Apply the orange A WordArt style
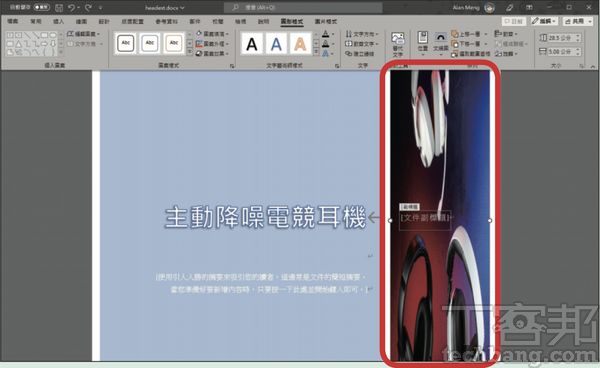Viewport: 600px width, 368px height. click(x=300, y=44)
